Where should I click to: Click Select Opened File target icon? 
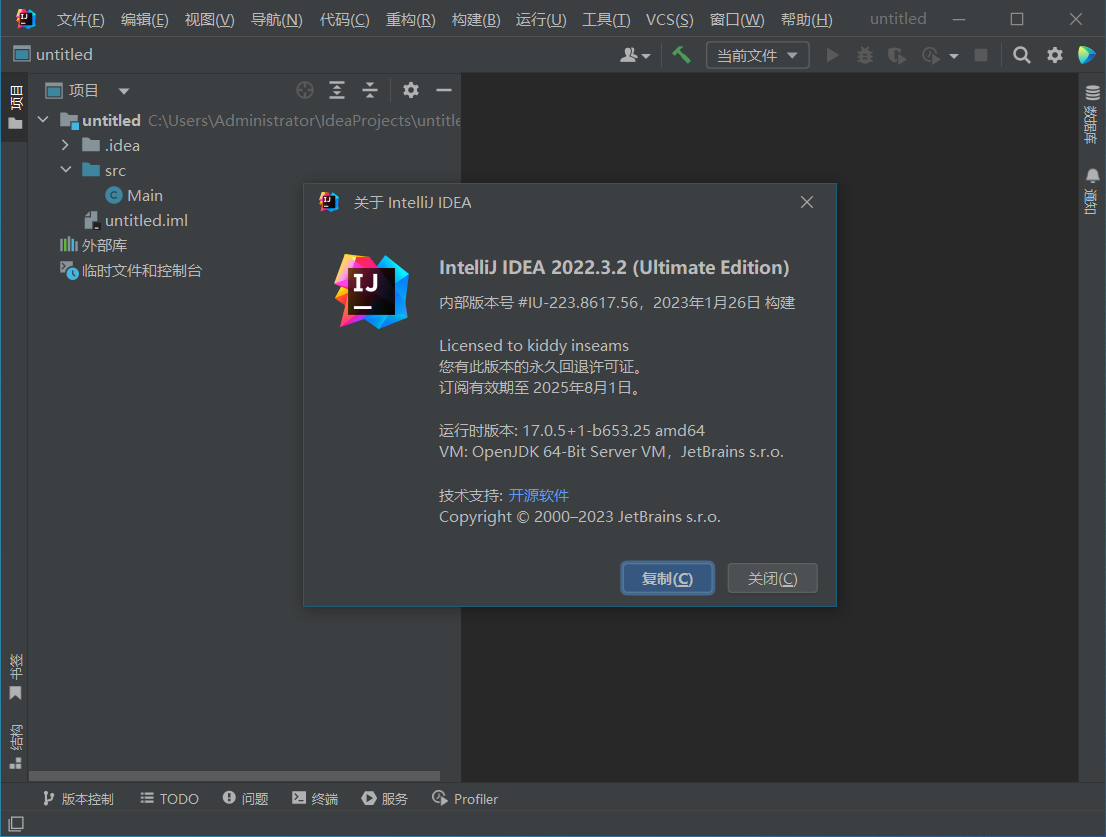pyautogui.click(x=305, y=90)
